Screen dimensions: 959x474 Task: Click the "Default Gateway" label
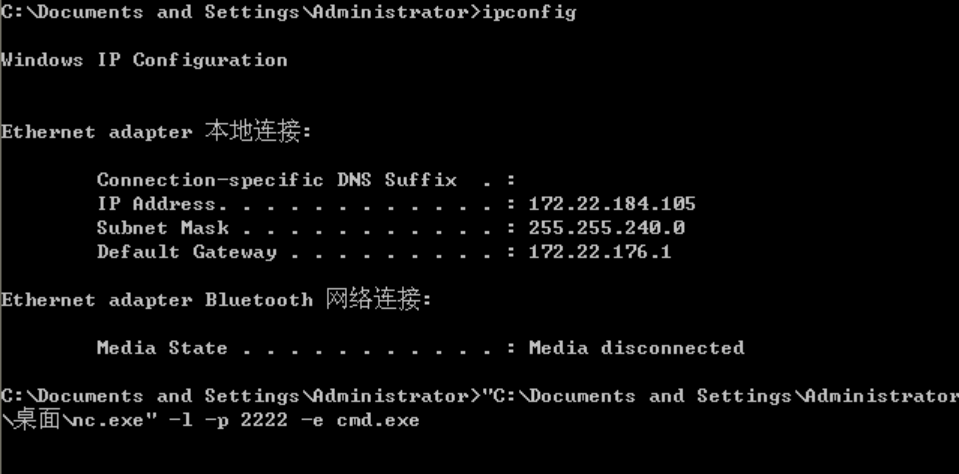point(186,252)
